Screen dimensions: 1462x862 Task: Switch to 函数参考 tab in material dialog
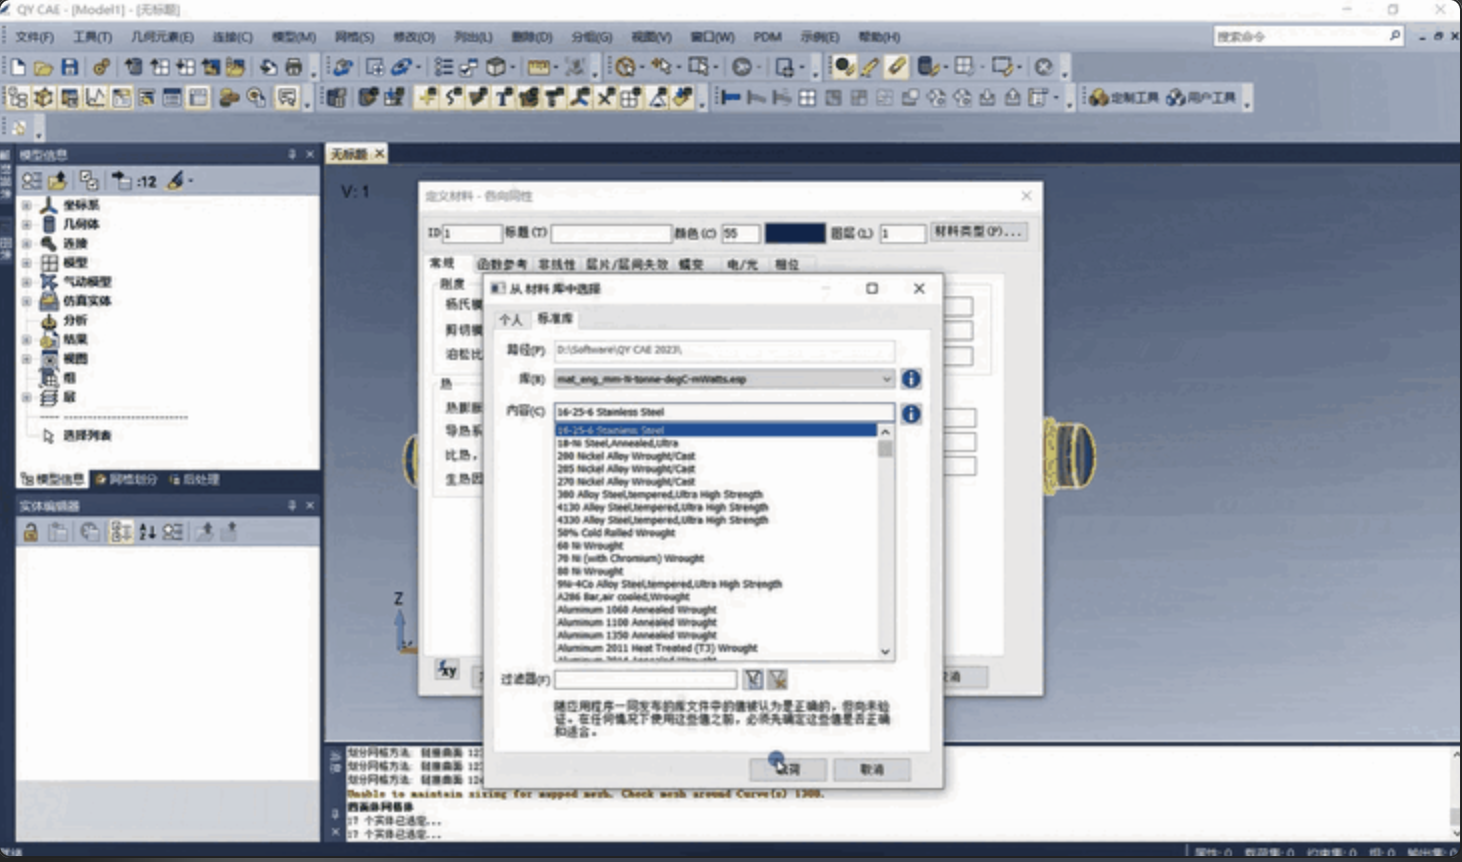click(x=502, y=264)
